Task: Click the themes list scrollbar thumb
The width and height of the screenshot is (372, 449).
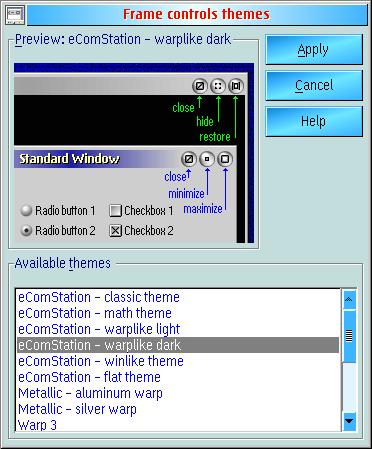Action: pos(349,336)
